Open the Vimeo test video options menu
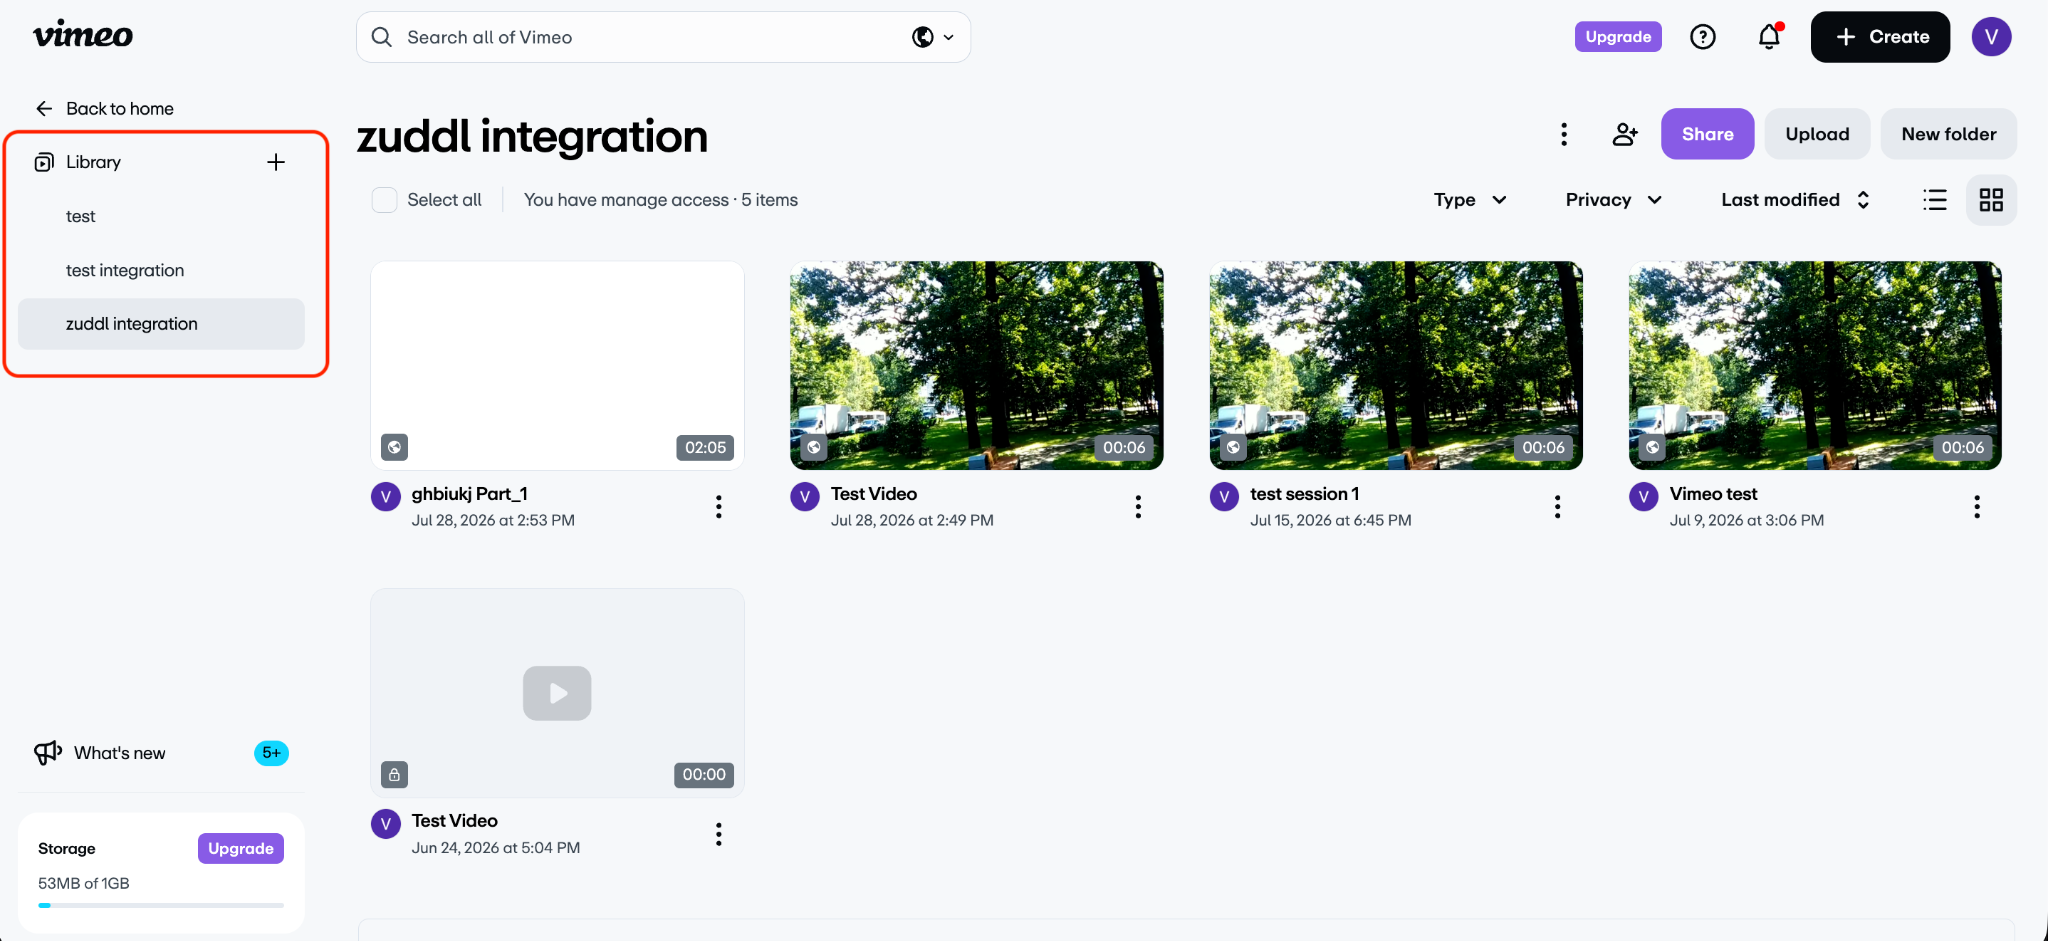 (1976, 507)
